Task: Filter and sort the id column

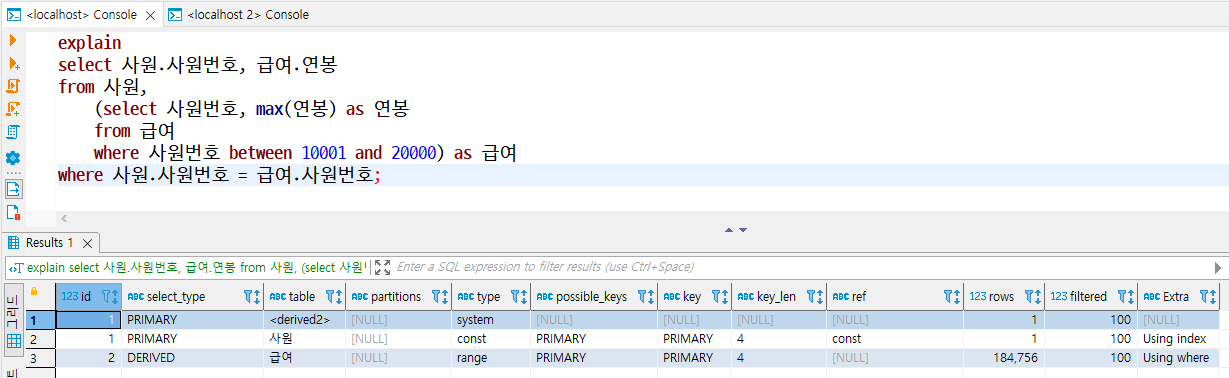Action: coord(111,297)
